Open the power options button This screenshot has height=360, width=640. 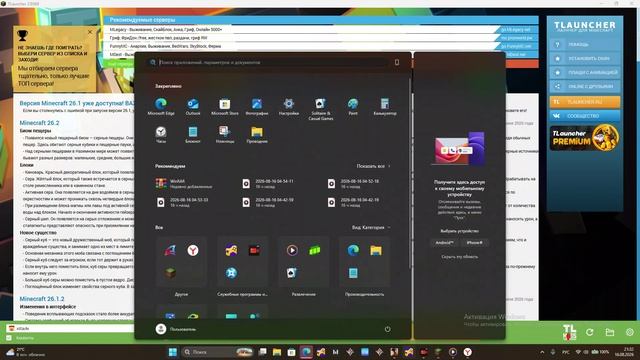(387, 329)
